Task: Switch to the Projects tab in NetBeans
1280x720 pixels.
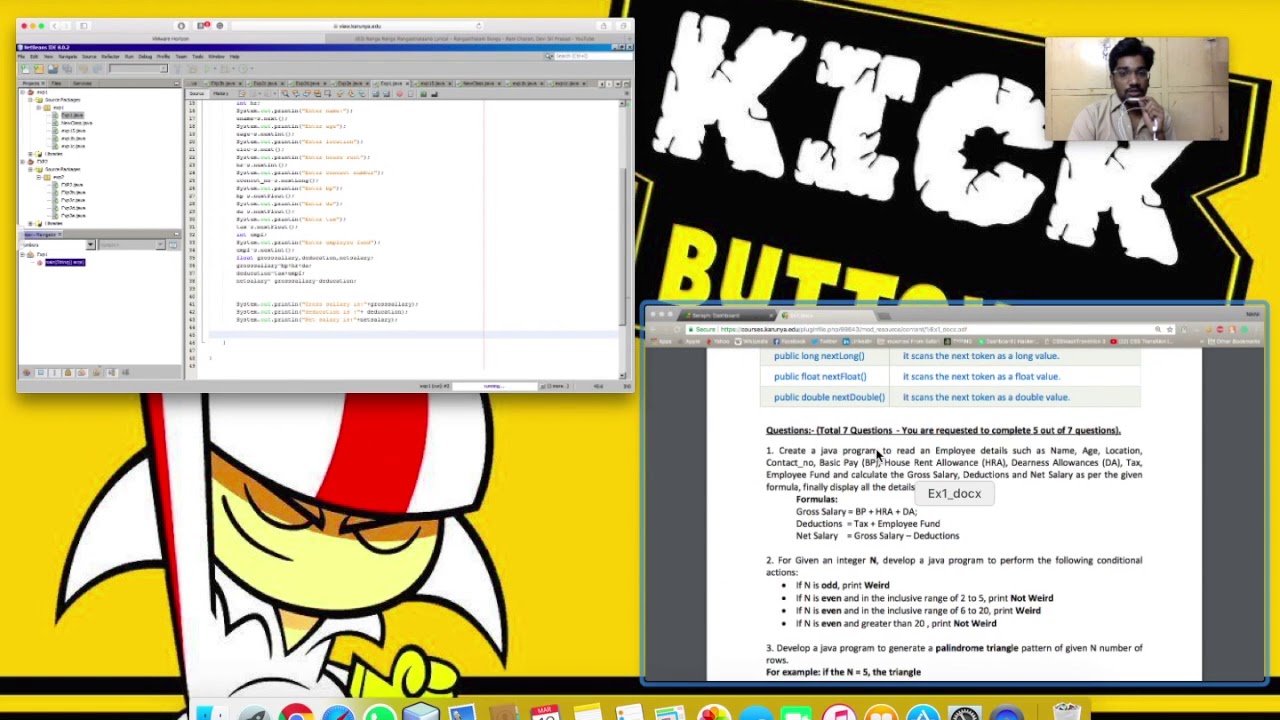Action: [x=31, y=84]
